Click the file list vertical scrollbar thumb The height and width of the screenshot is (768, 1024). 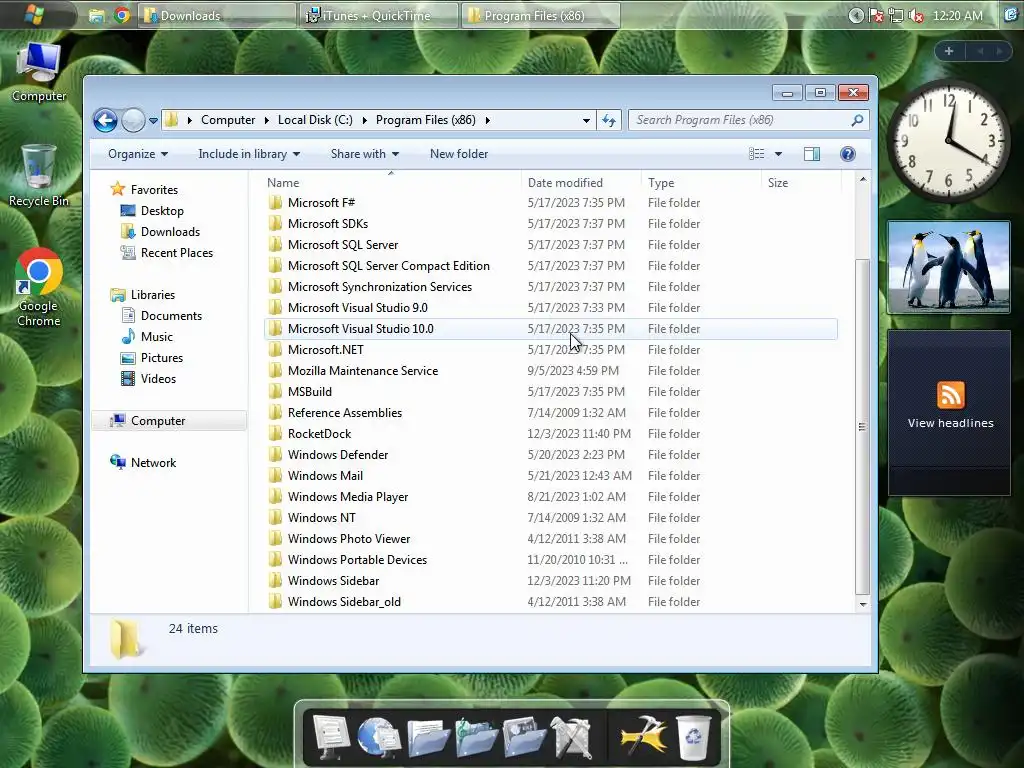click(x=863, y=426)
